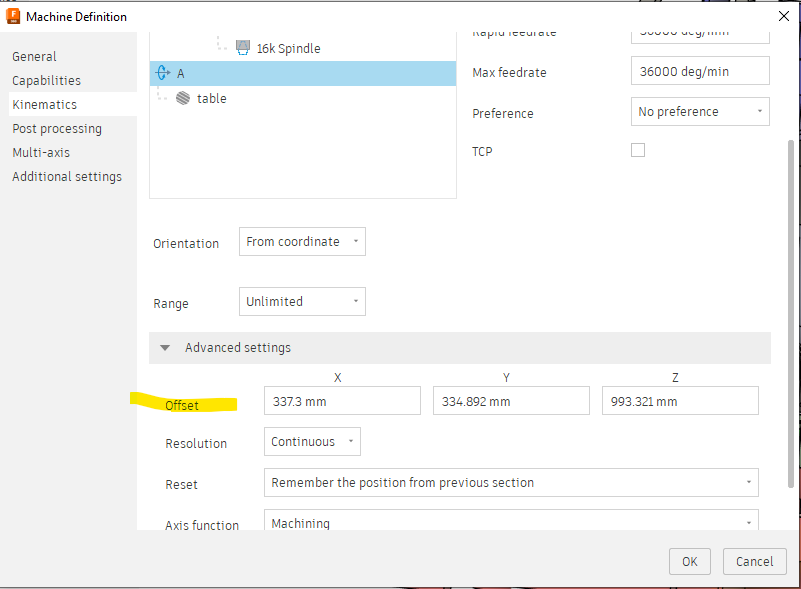Click the Offset X value field

(342, 400)
